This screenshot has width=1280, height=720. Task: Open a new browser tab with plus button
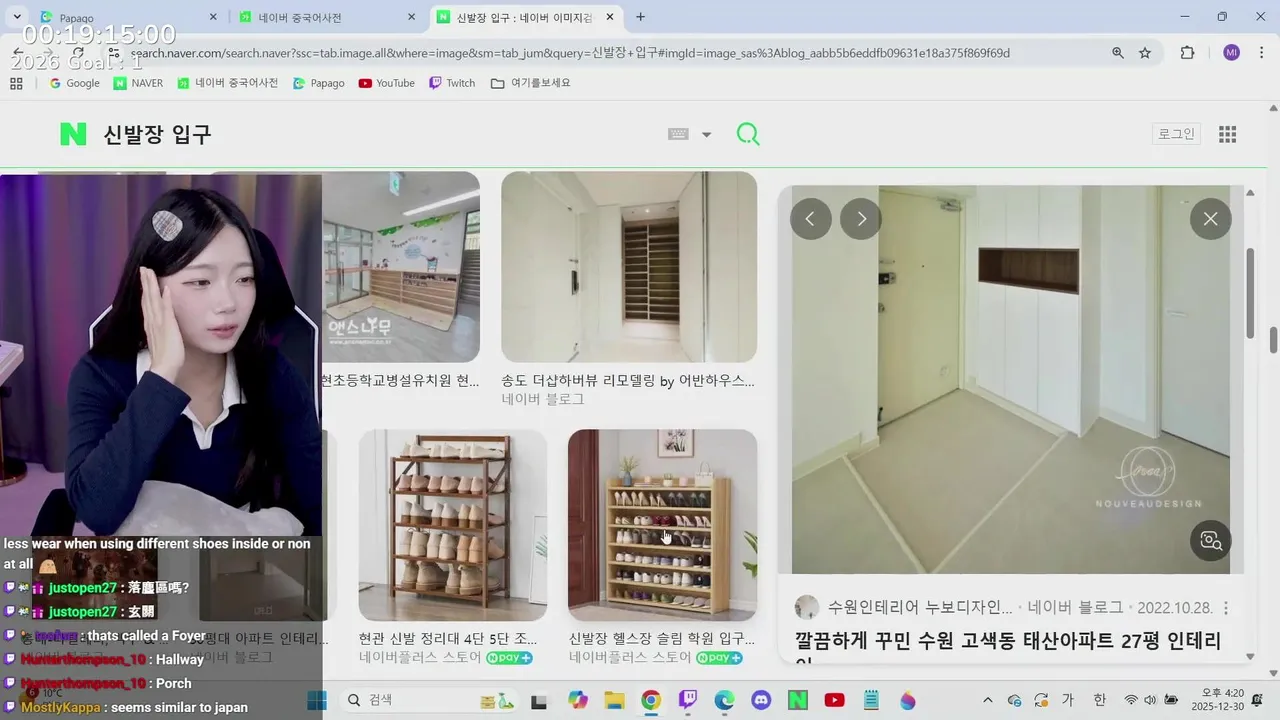point(640,17)
